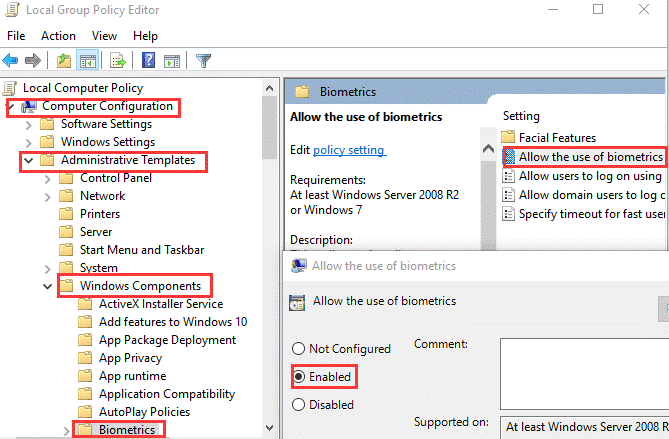669x439 pixels.
Task: Collapse the Administrative Templates tree node
Action: coord(27,160)
